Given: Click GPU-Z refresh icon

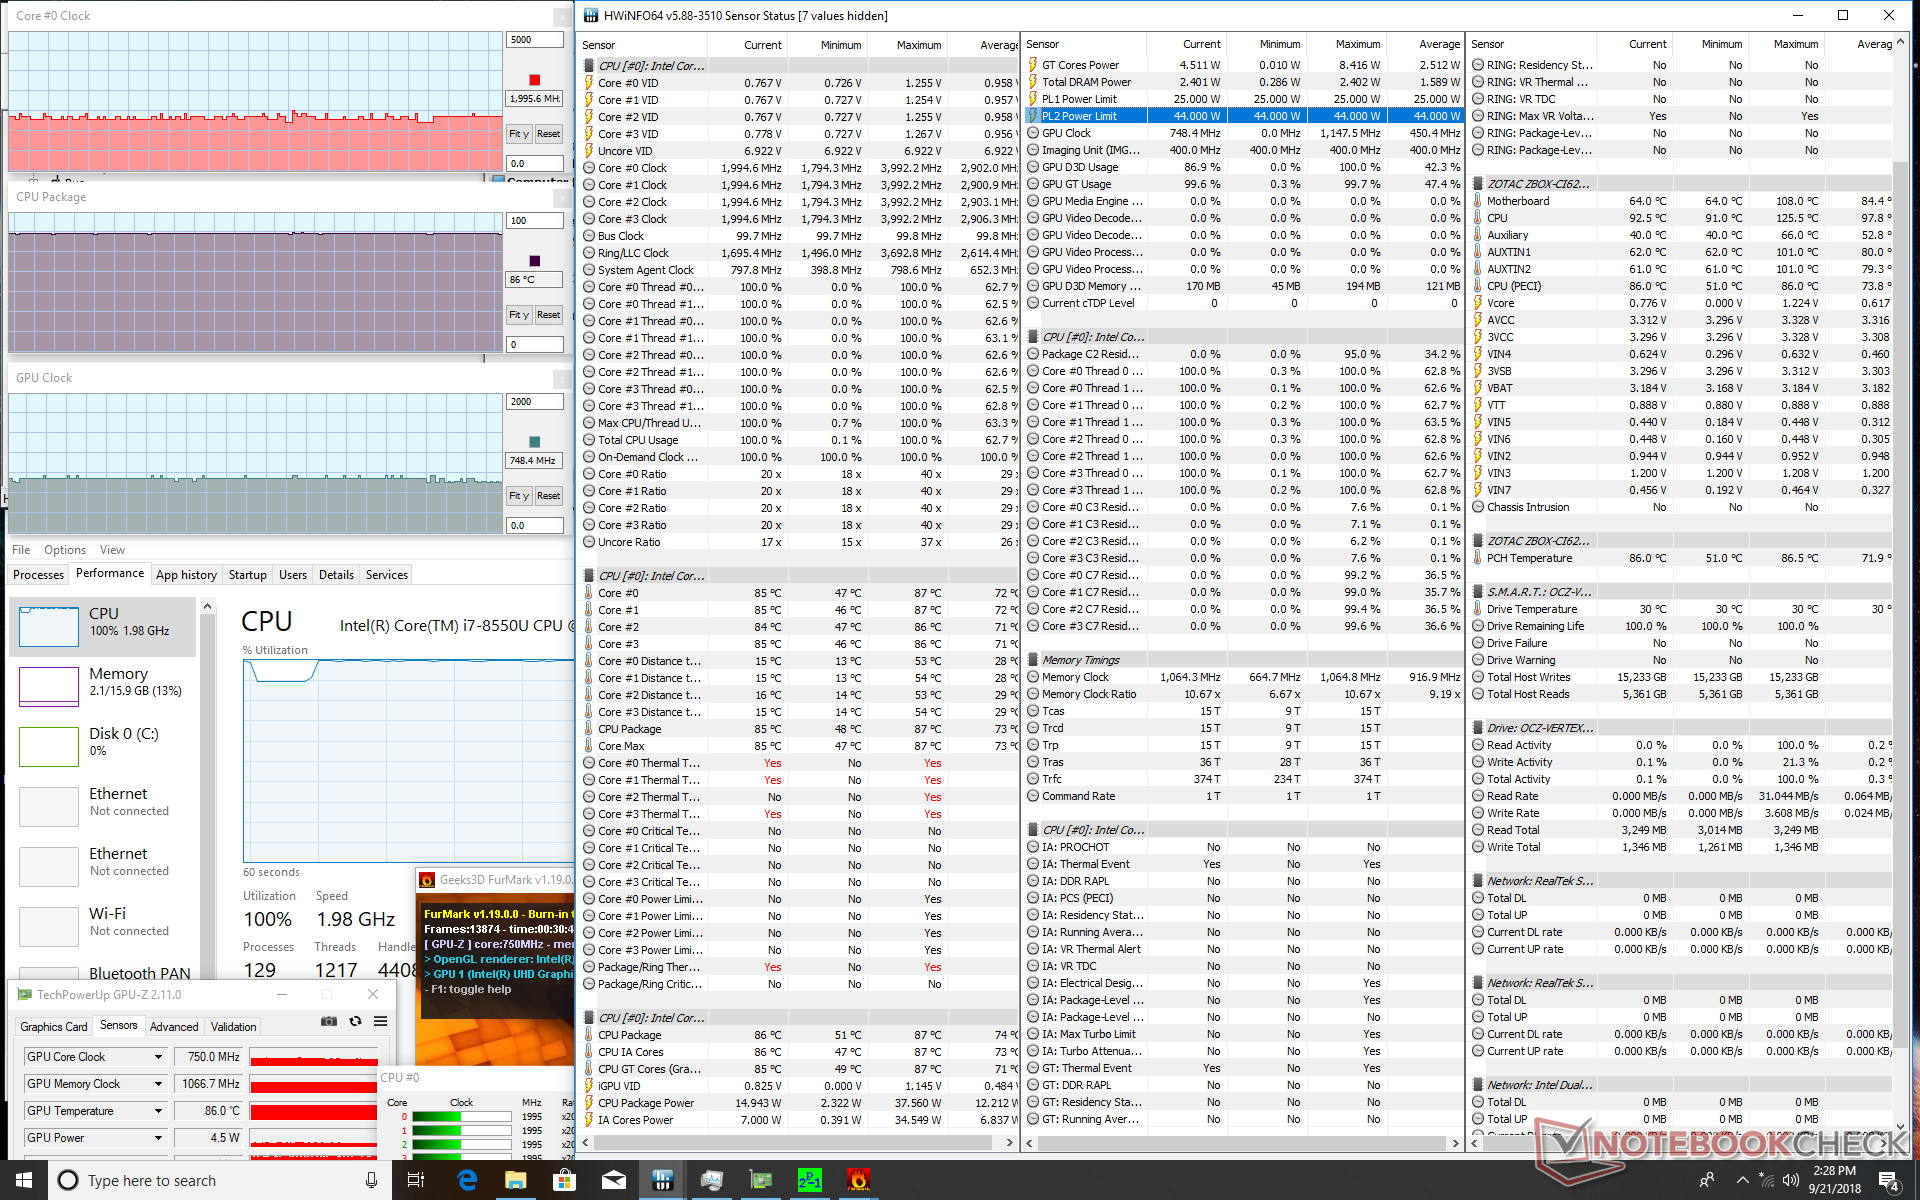Looking at the screenshot, I should coord(355,1021).
